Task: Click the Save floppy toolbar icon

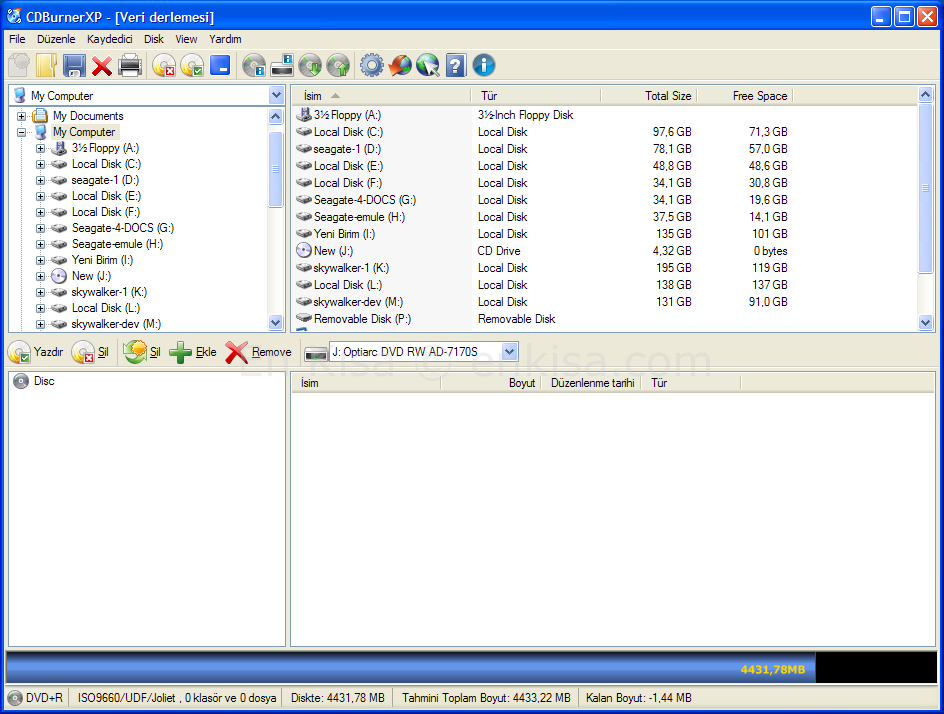Action: tap(74, 65)
